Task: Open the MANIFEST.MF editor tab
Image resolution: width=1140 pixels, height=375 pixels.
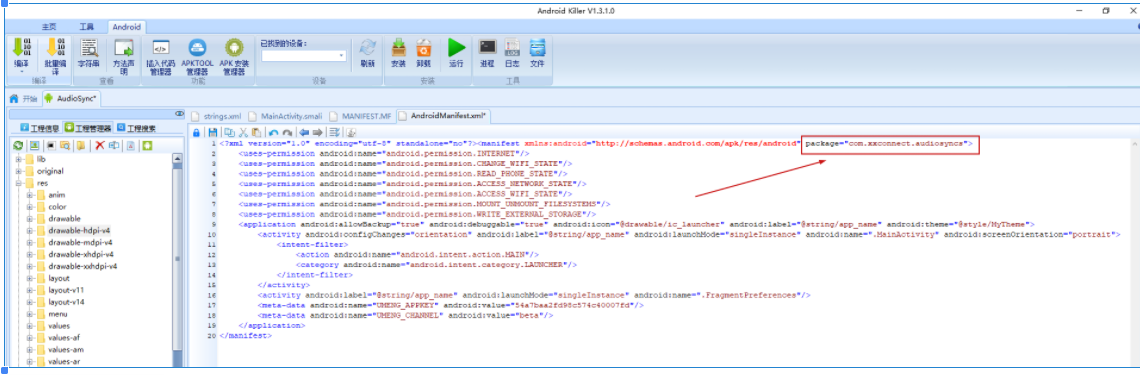Action: [x=360, y=116]
